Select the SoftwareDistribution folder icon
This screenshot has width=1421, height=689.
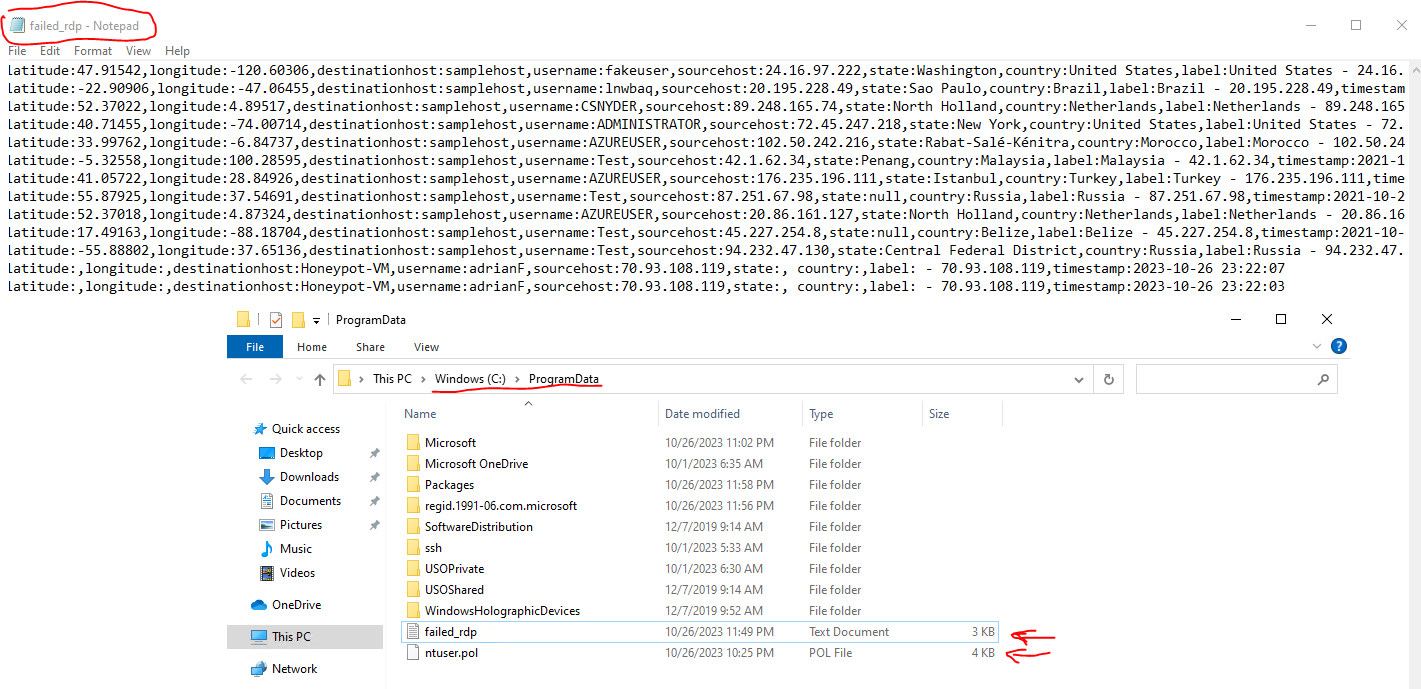[415, 527]
